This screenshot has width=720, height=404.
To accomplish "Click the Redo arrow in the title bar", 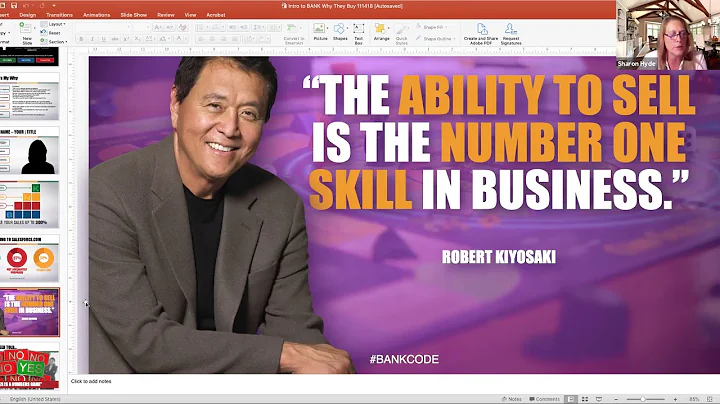I will coord(42,6).
